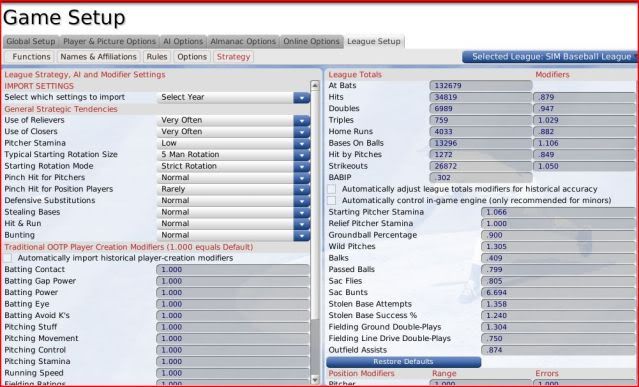Edit the Pitching Movement field
This screenshot has width=639, height=387.
(233, 339)
